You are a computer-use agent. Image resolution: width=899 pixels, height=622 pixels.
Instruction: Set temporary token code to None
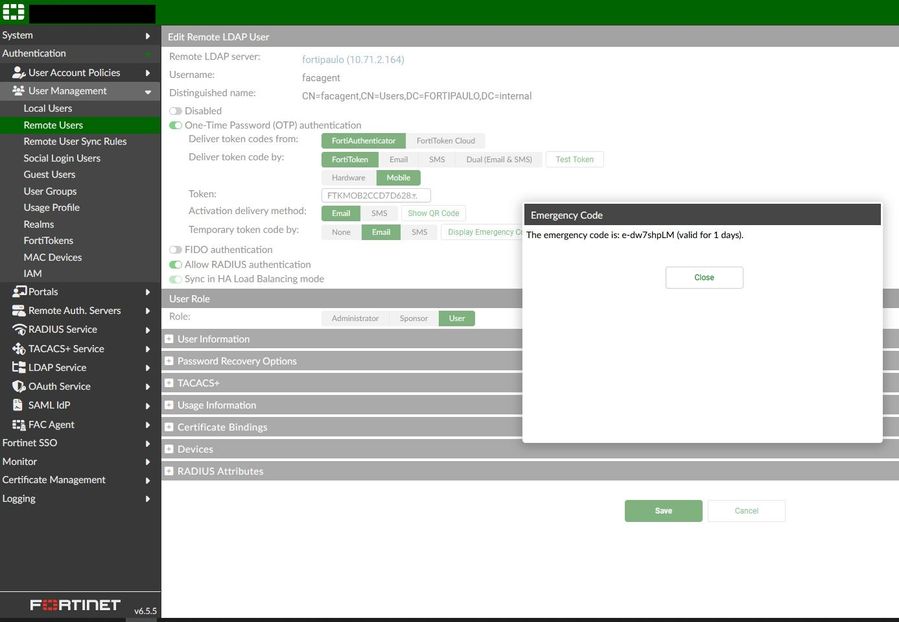click(x=341, y=232)
